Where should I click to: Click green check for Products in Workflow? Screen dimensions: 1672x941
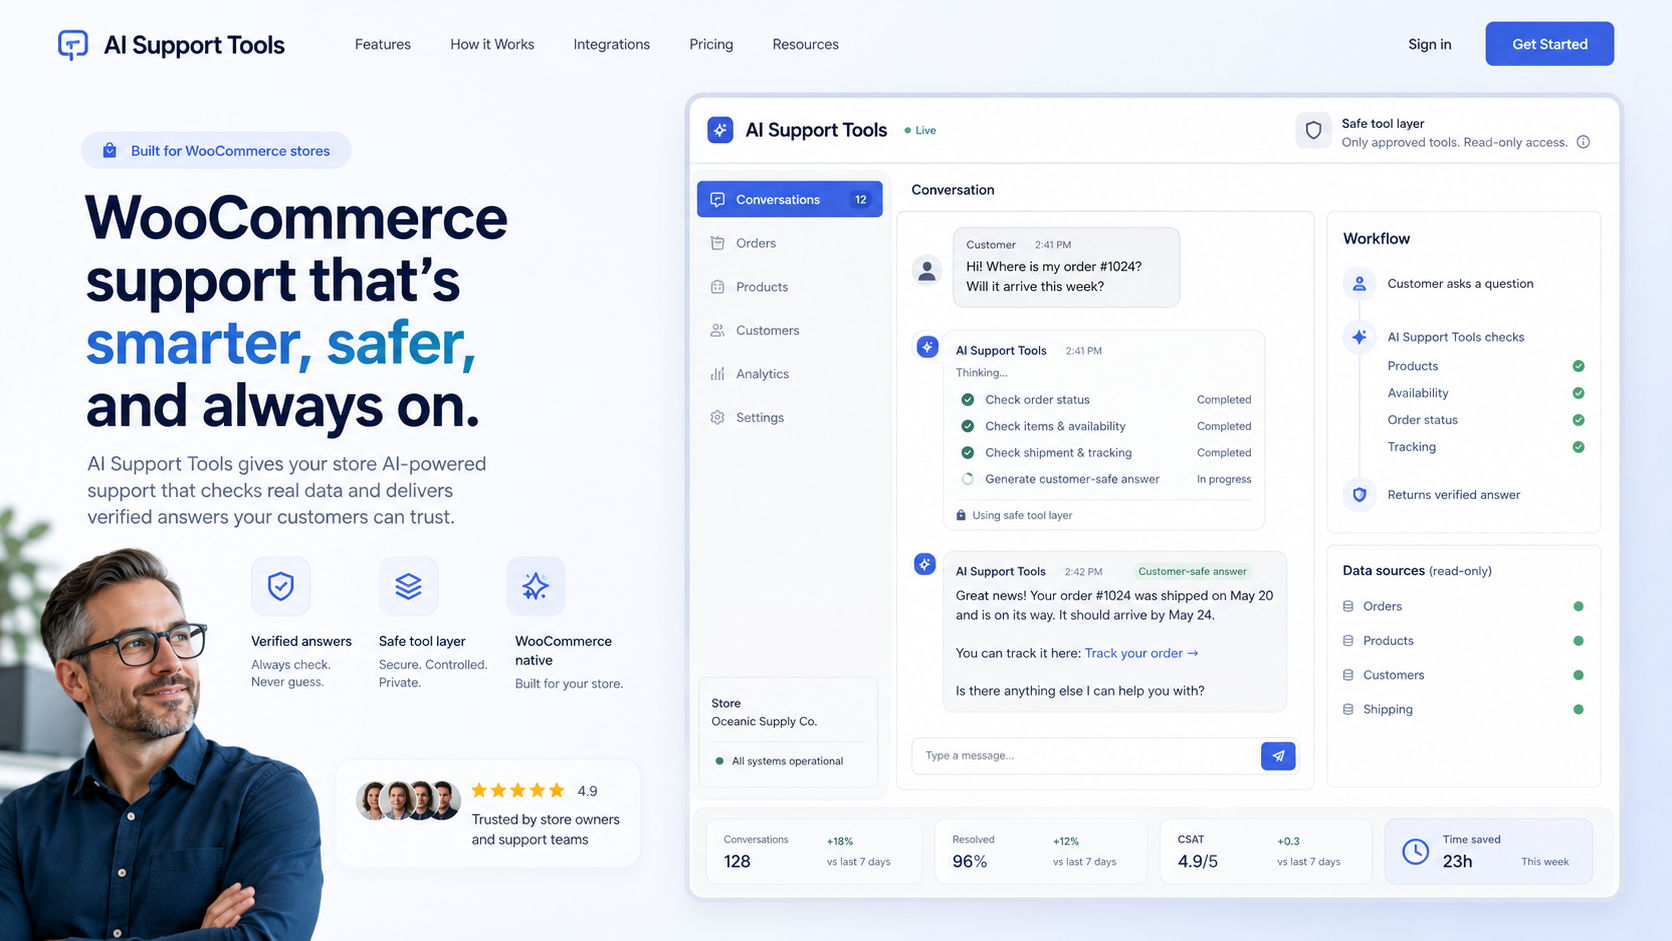pos(1578,366)
